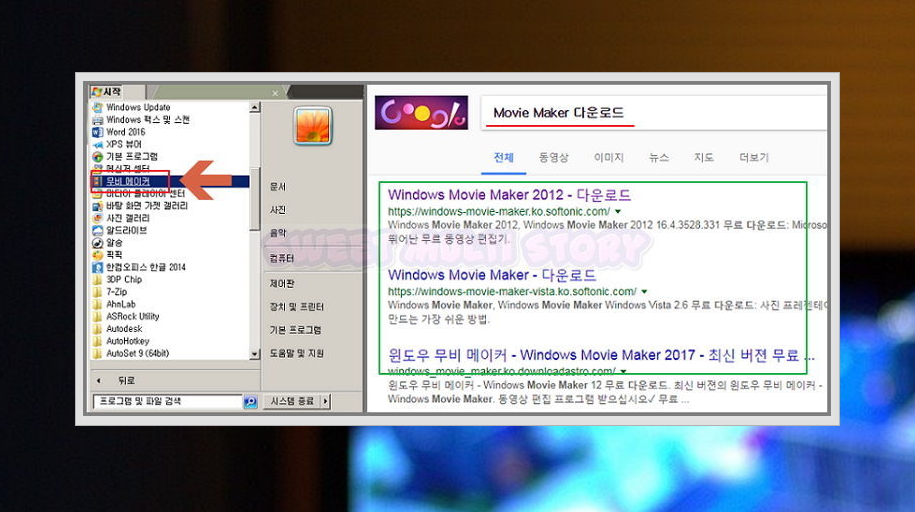Launch Windows 팩스 및 스캔

pos(141,120)
